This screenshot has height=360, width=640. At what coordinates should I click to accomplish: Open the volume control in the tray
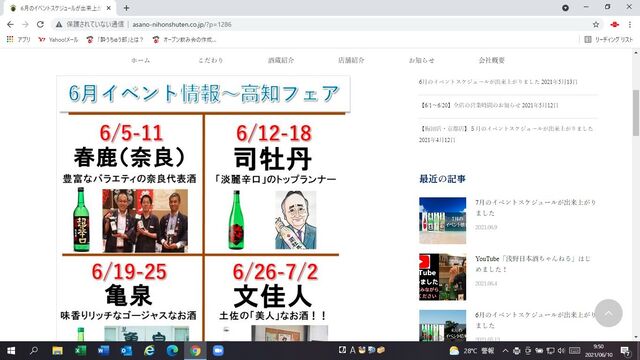(561, 351)
